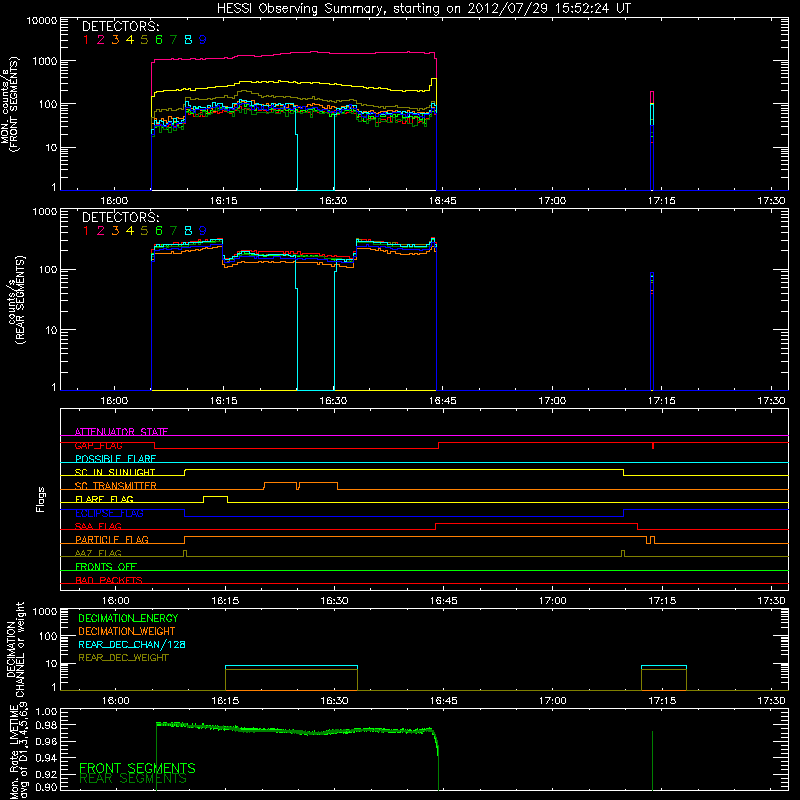Click the counts/s (REAR SEGMENTS) axis title
Screen dimensions: 800x800
coord(16,300)
